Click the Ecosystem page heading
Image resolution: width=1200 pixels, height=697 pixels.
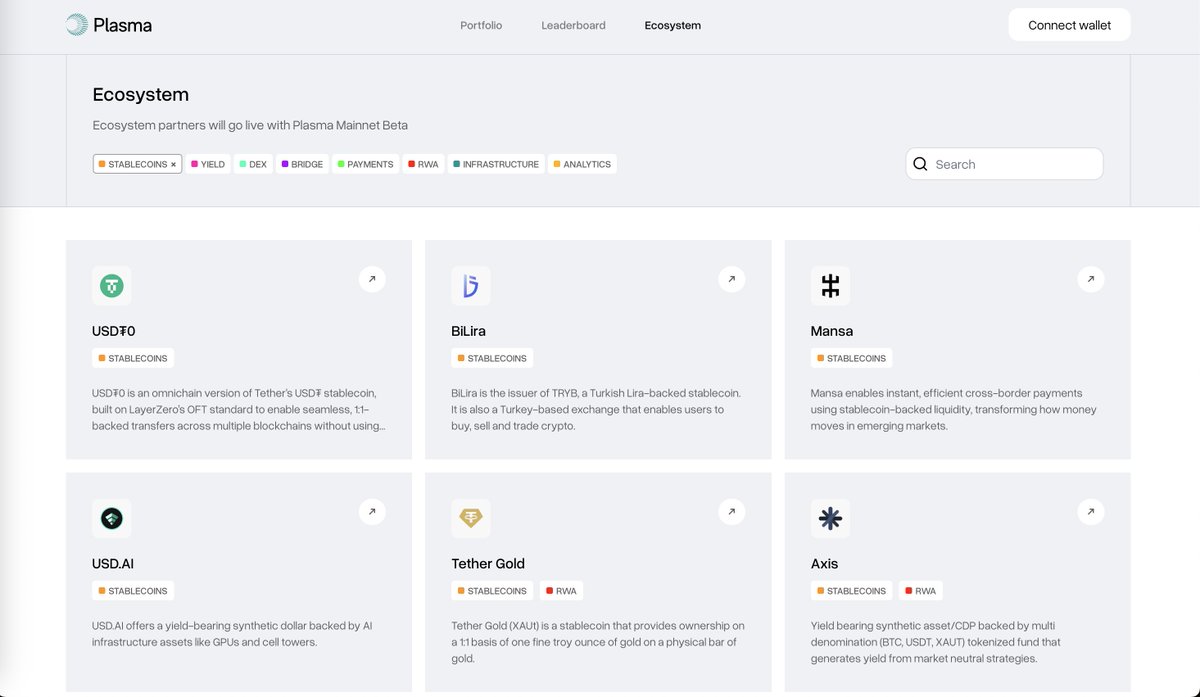tap(141, 95)
